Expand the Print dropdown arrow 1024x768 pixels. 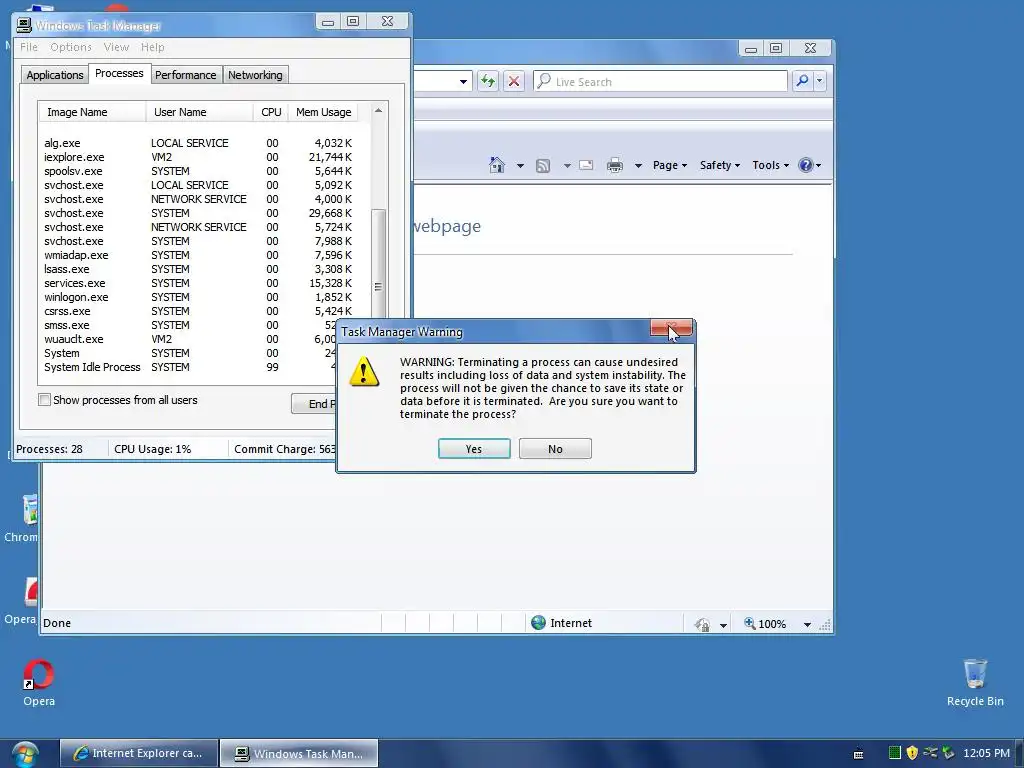(x=638, y=166)
